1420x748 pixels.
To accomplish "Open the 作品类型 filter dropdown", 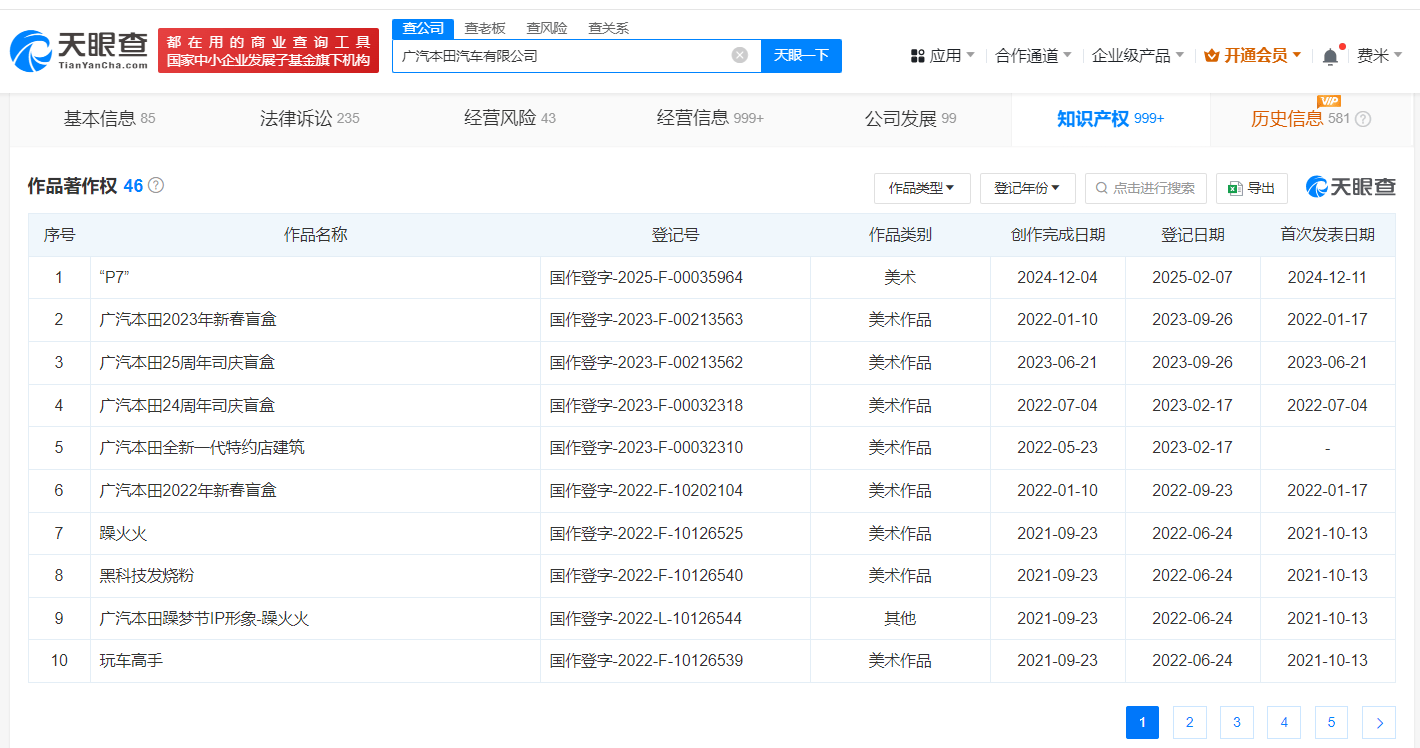I will pos(922,188).
